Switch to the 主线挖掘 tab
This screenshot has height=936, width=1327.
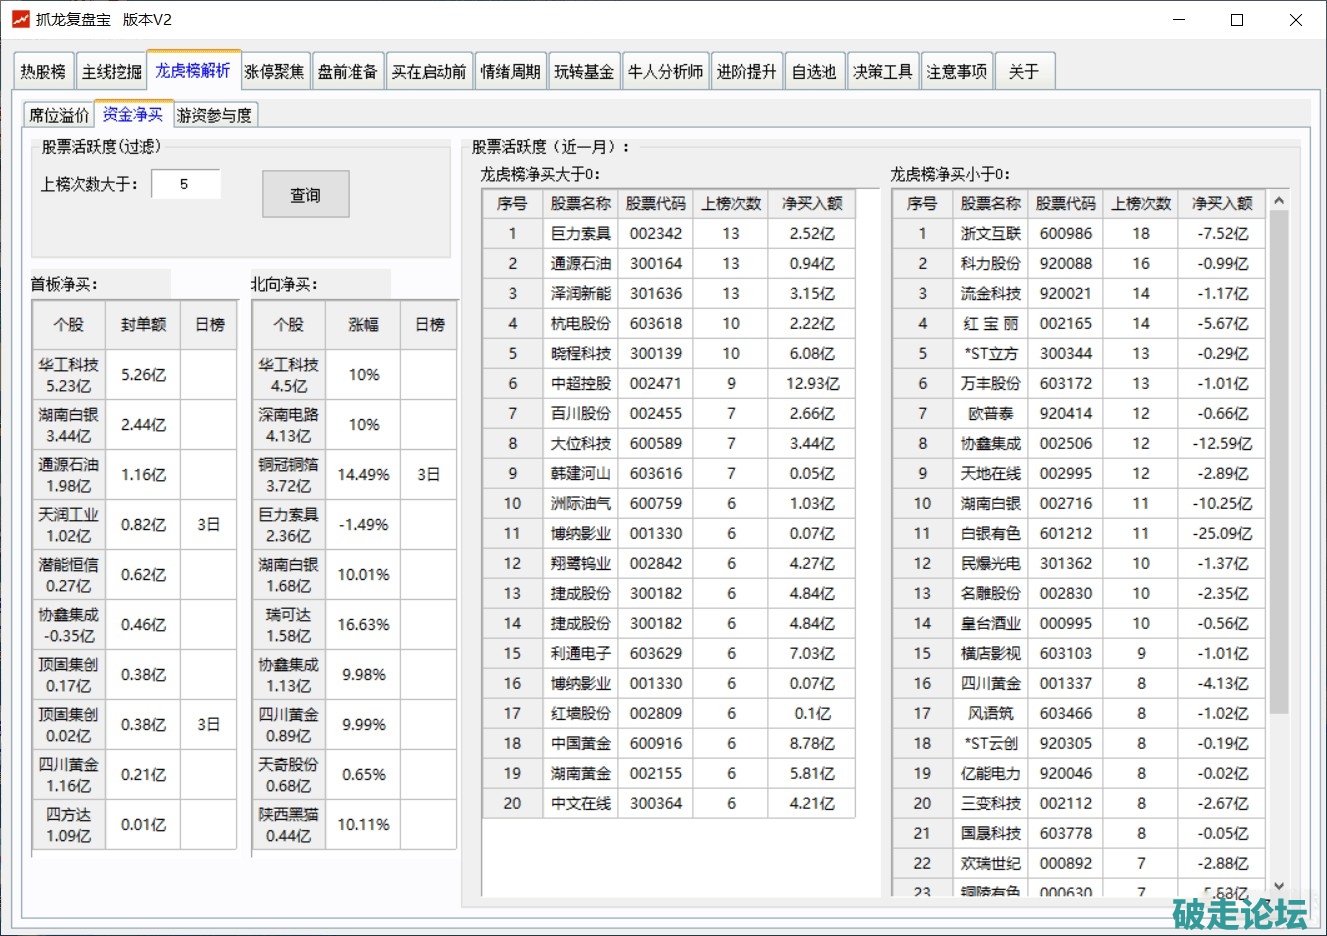111,72
